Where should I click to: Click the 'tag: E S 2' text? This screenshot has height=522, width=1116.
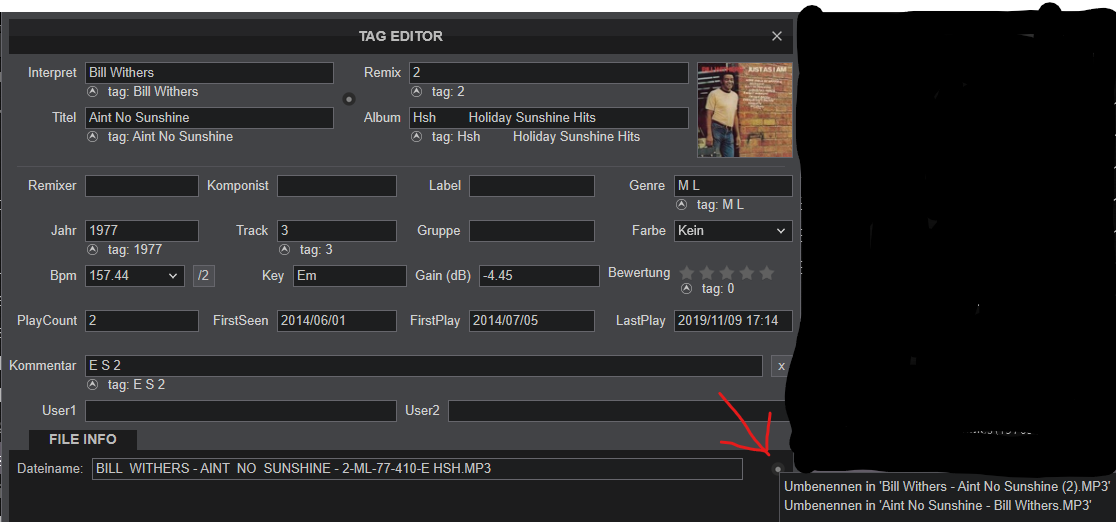[137, 385]
